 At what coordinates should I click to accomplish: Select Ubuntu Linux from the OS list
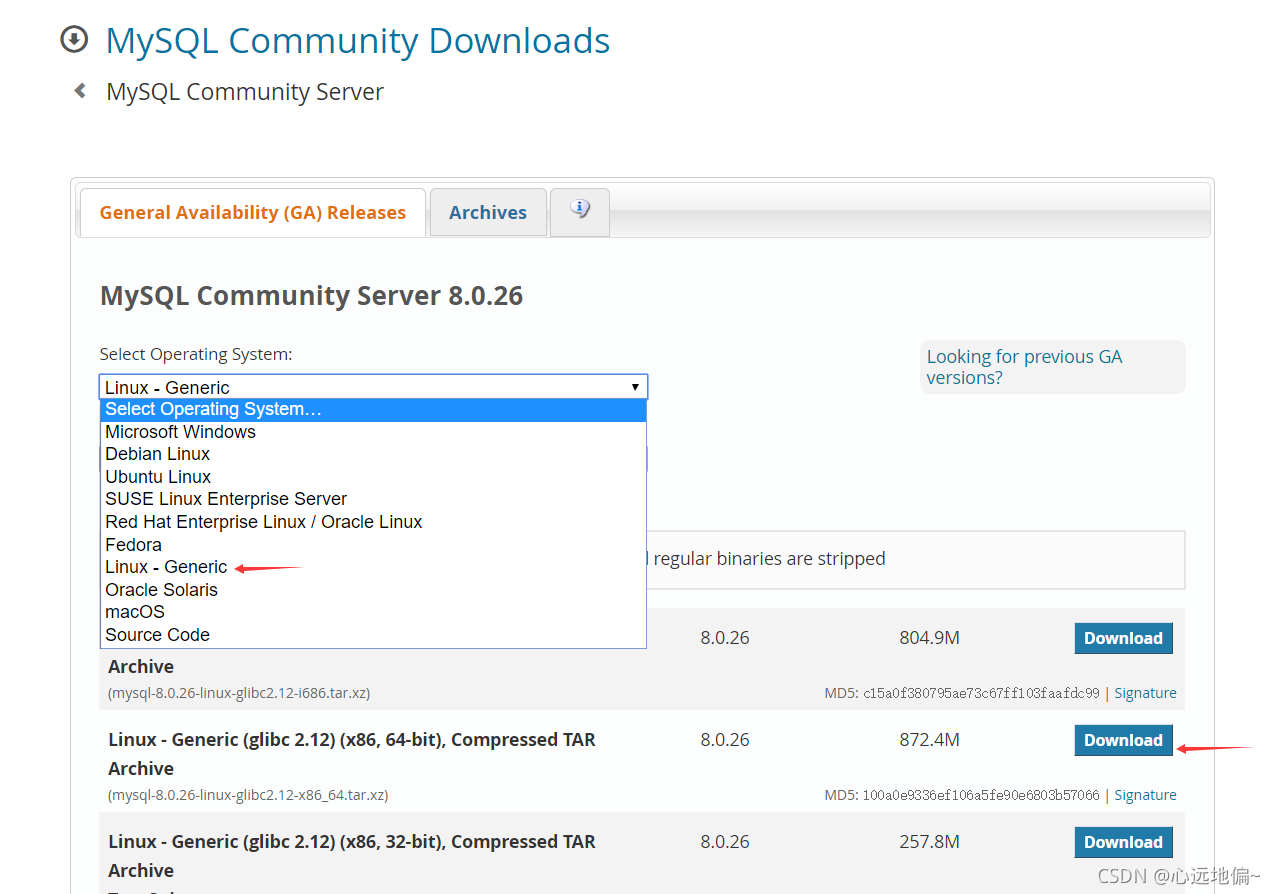tap(373, 477)
